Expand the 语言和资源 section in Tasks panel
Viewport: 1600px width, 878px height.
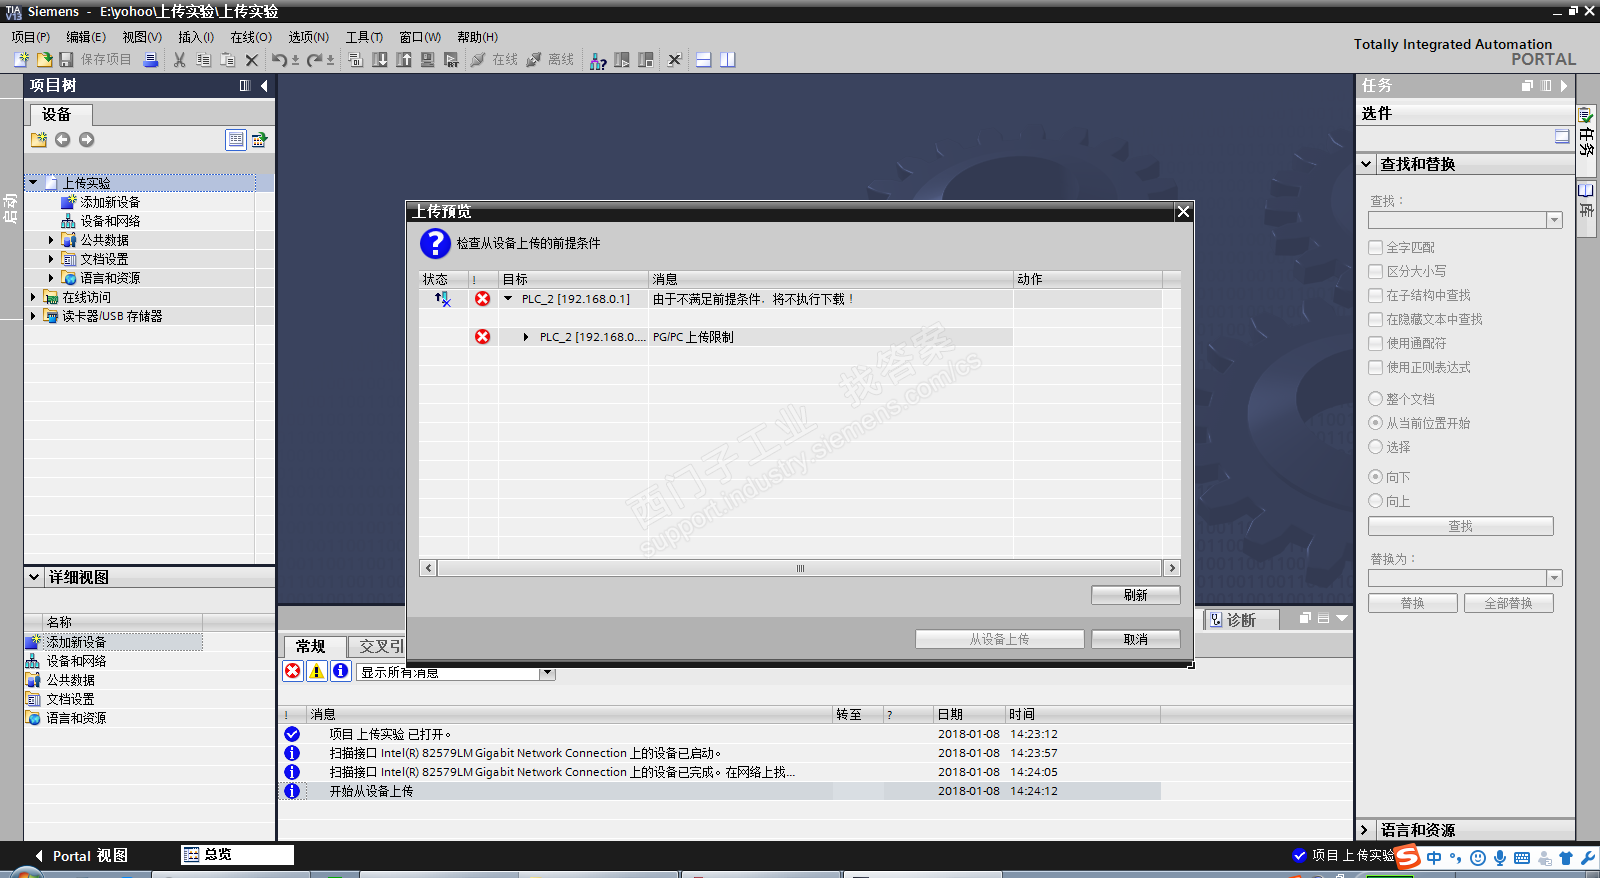[1365, 830]
